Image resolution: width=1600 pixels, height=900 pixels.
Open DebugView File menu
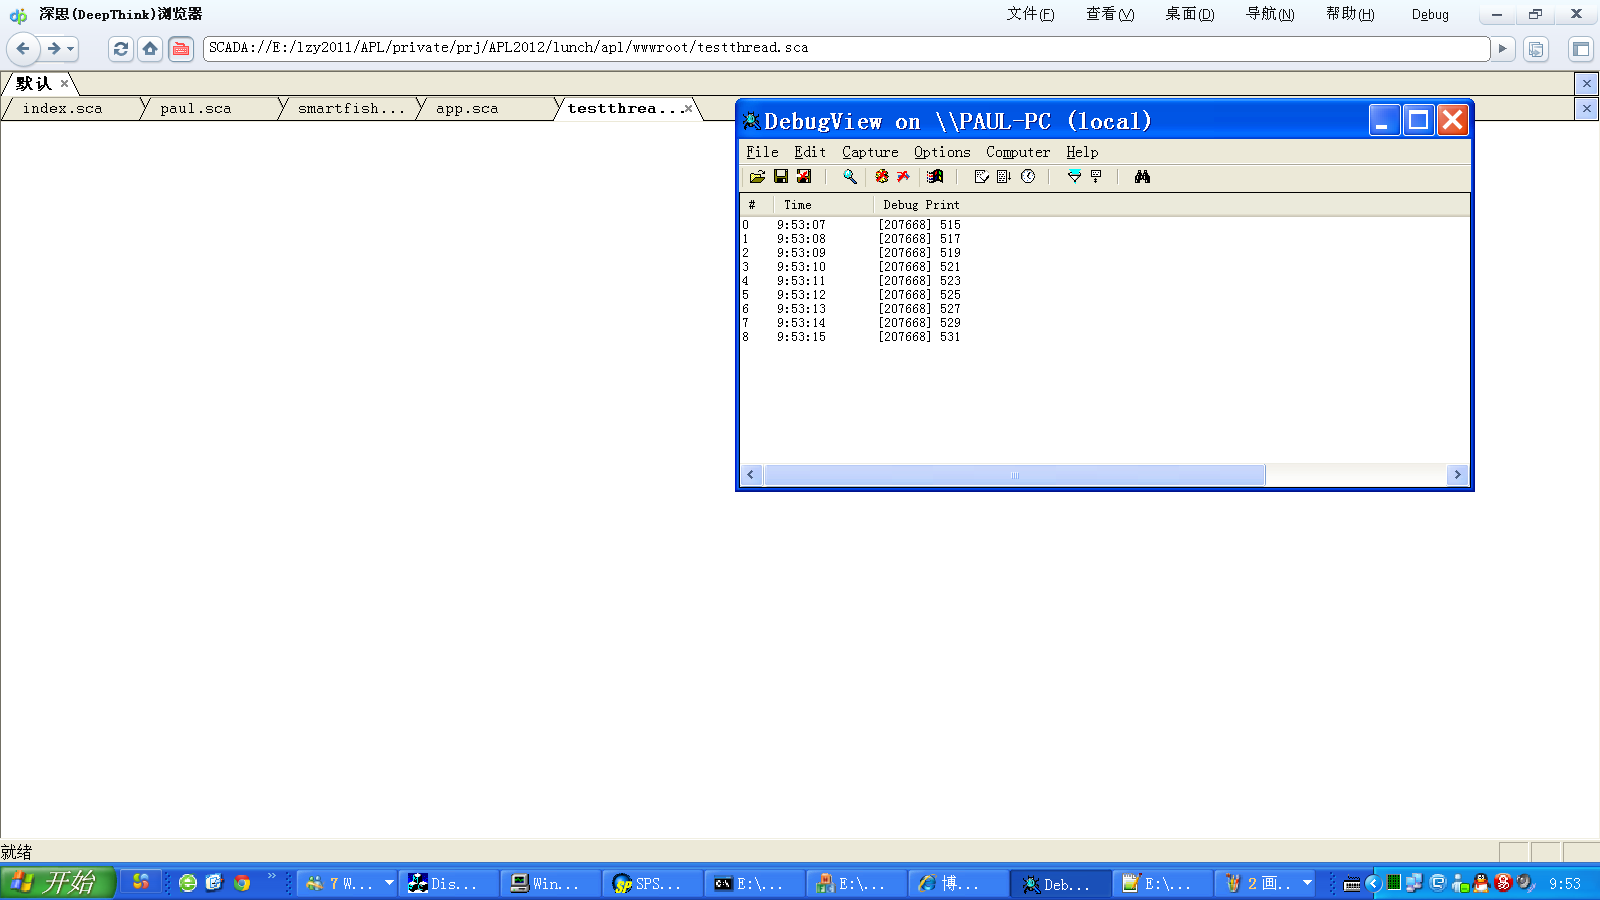[762, 152]
